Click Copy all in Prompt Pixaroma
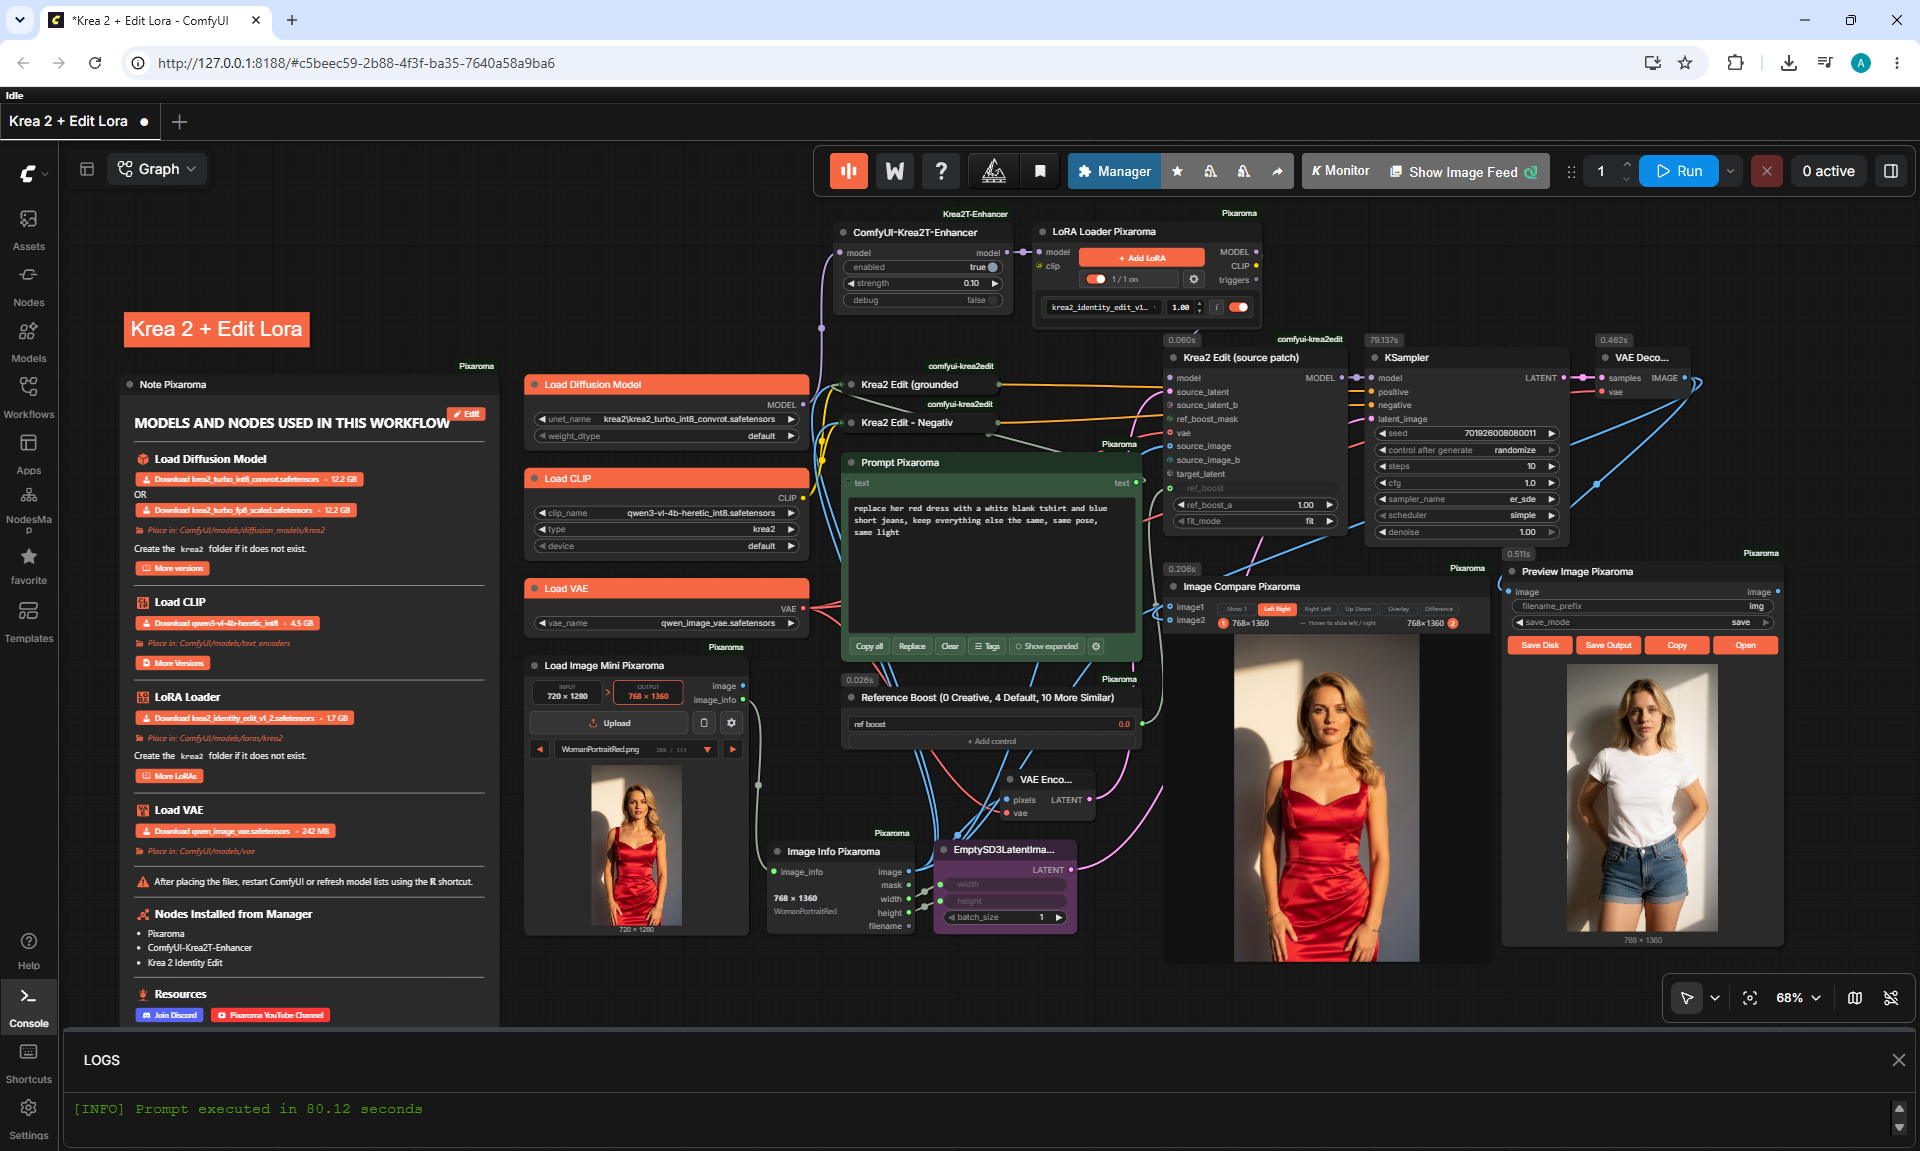The width and height of the screenshot is (1920, 1151). pos(869,646)
